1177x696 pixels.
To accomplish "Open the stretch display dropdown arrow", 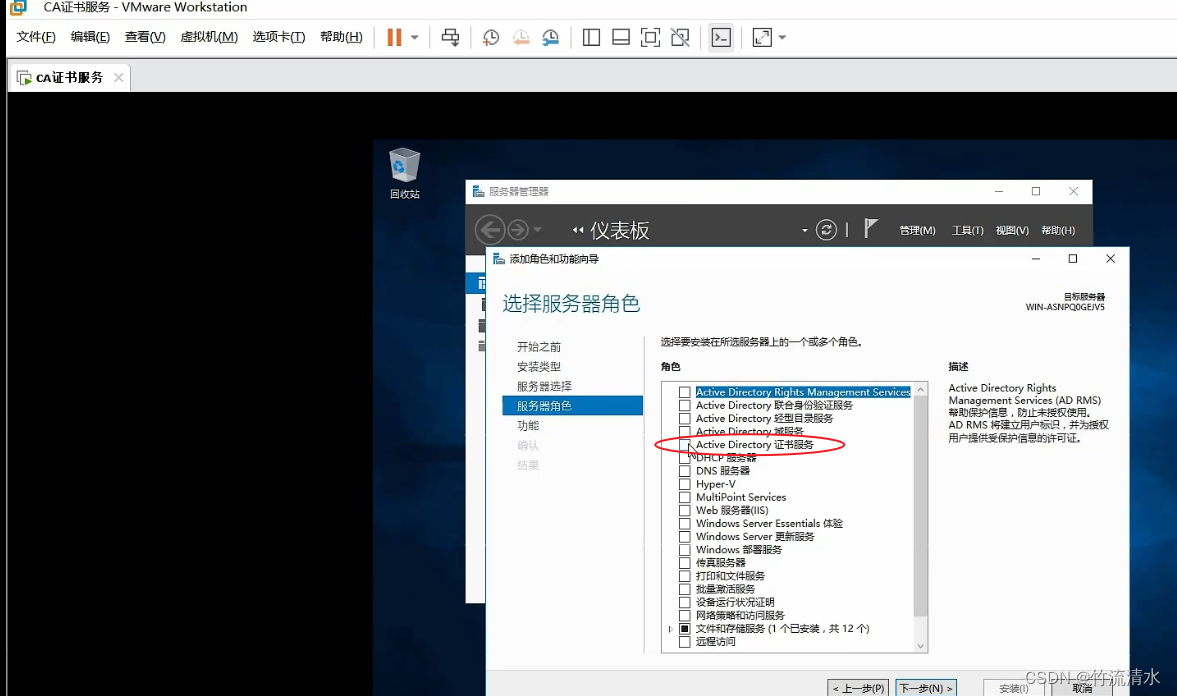I will pos(782,38).
